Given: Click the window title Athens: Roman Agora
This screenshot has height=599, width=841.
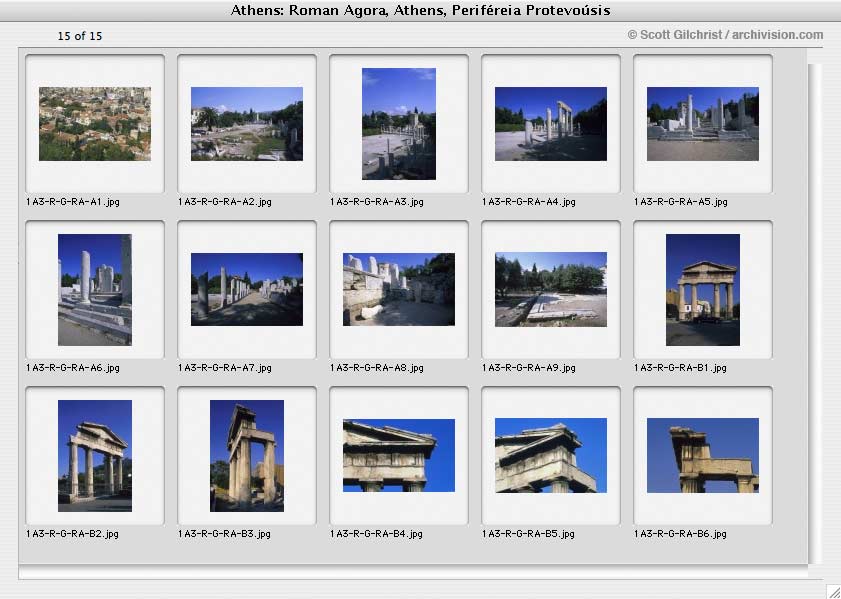Looking at the screenshot, I should (420, 10).
